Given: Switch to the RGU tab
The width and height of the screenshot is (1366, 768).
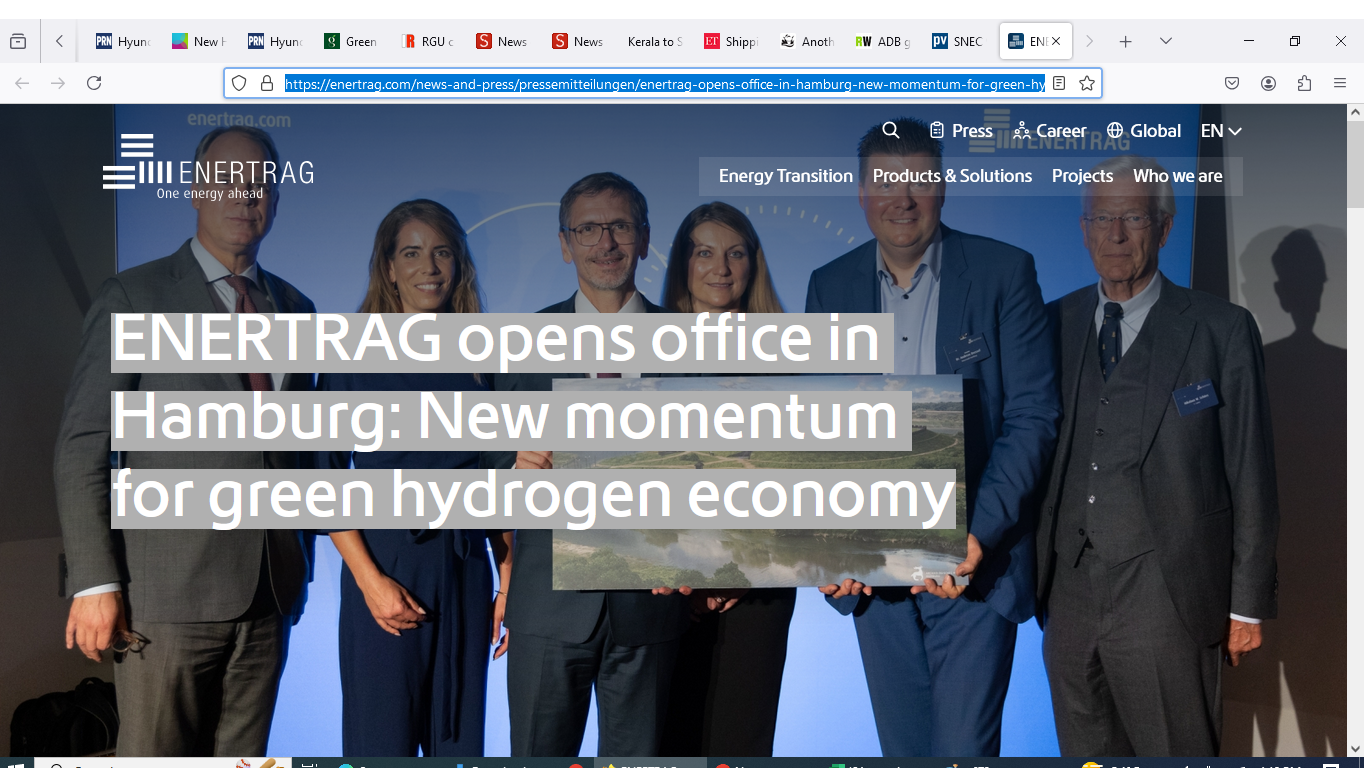Looking at the screenshot, I should click(x=427, y=41).
